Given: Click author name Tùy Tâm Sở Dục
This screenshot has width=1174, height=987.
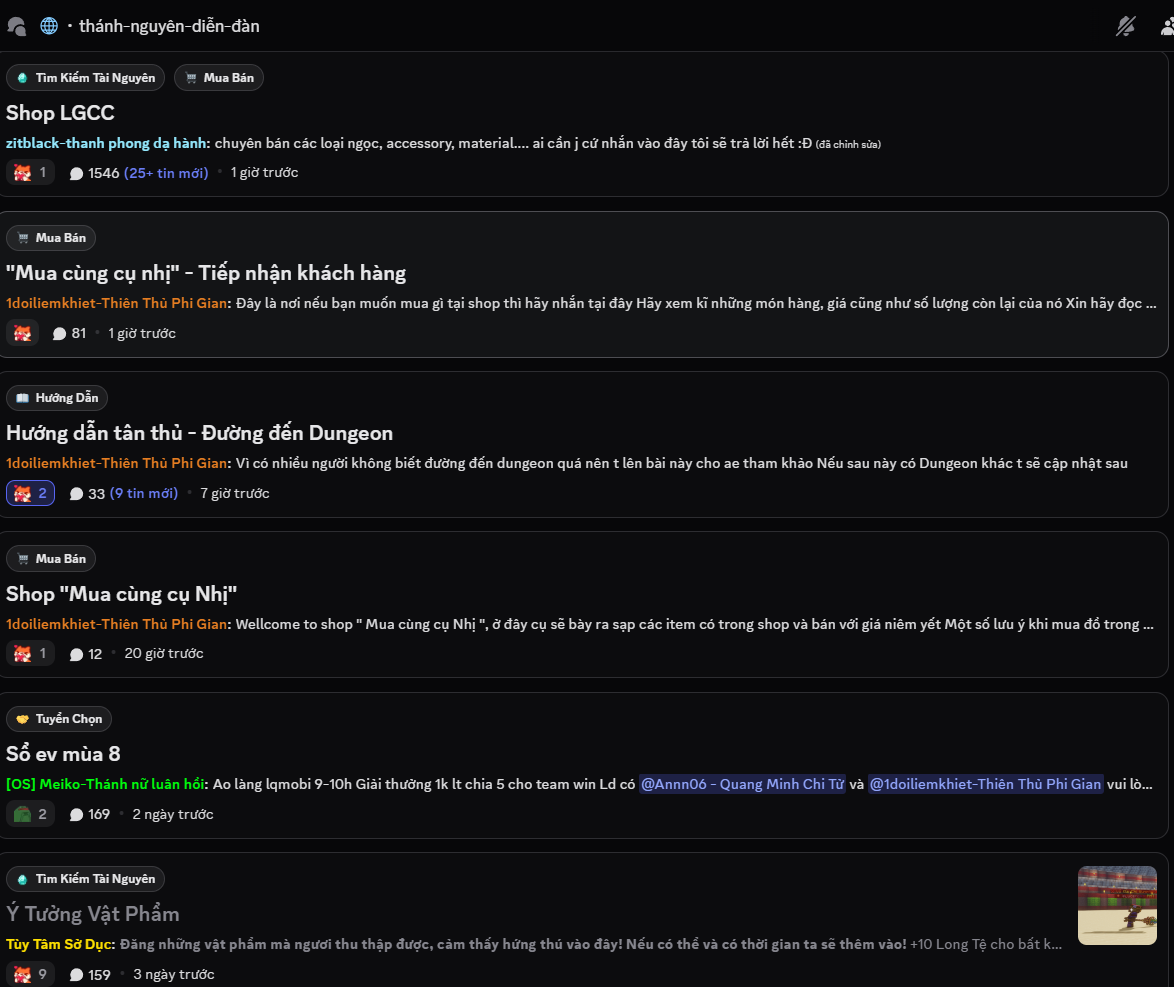Looking at the screenshot, I should tap(60, 944).
